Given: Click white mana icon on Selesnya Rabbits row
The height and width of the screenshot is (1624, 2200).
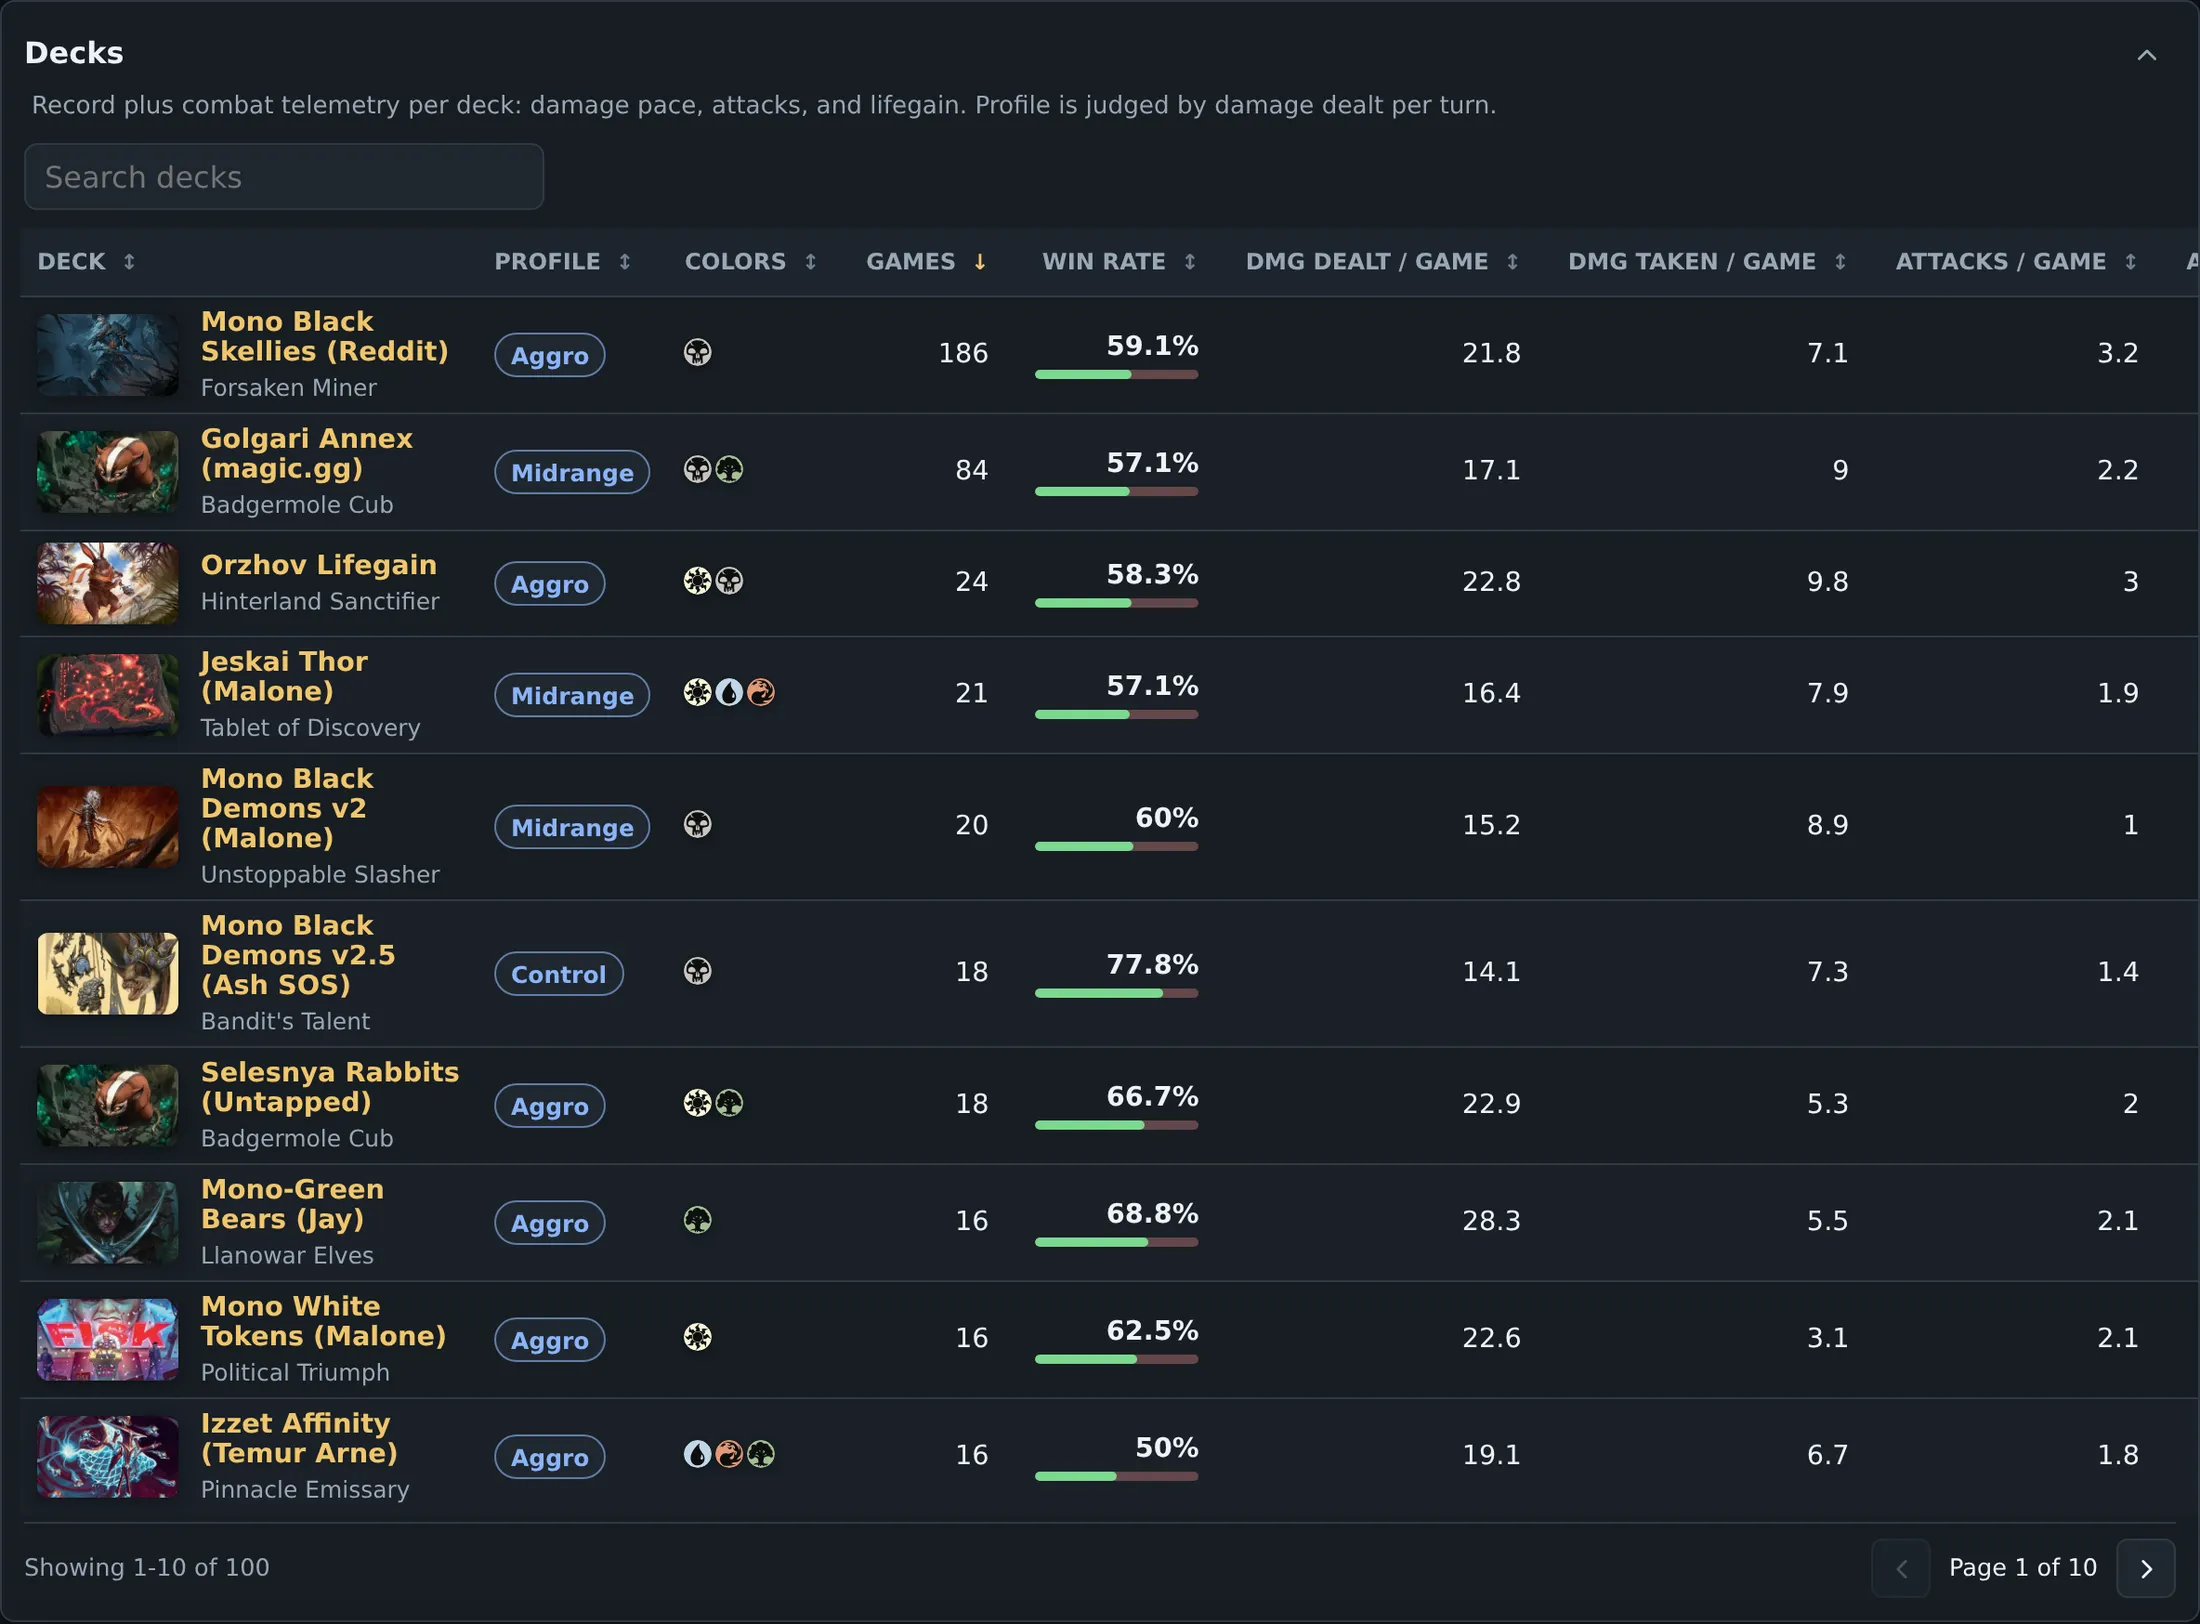Looking at the screenshot, I should click(x=698, y=1104).
